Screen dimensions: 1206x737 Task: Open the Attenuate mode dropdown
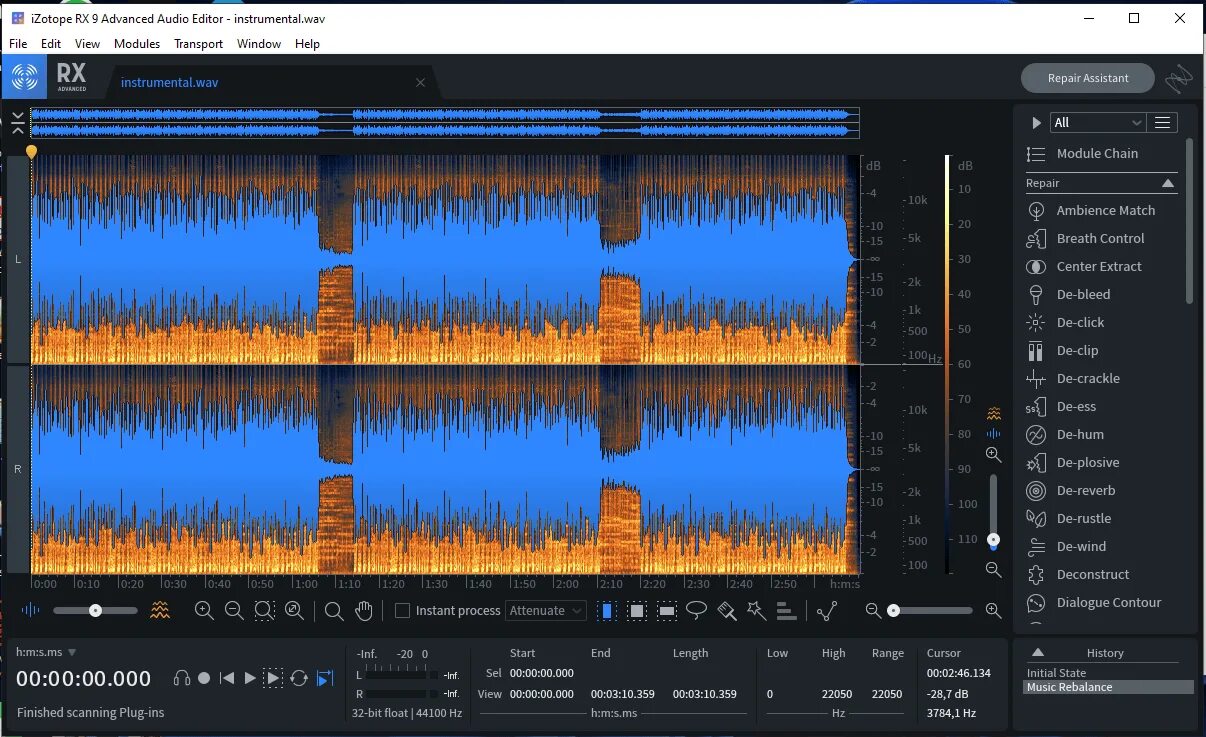(546, 610)
